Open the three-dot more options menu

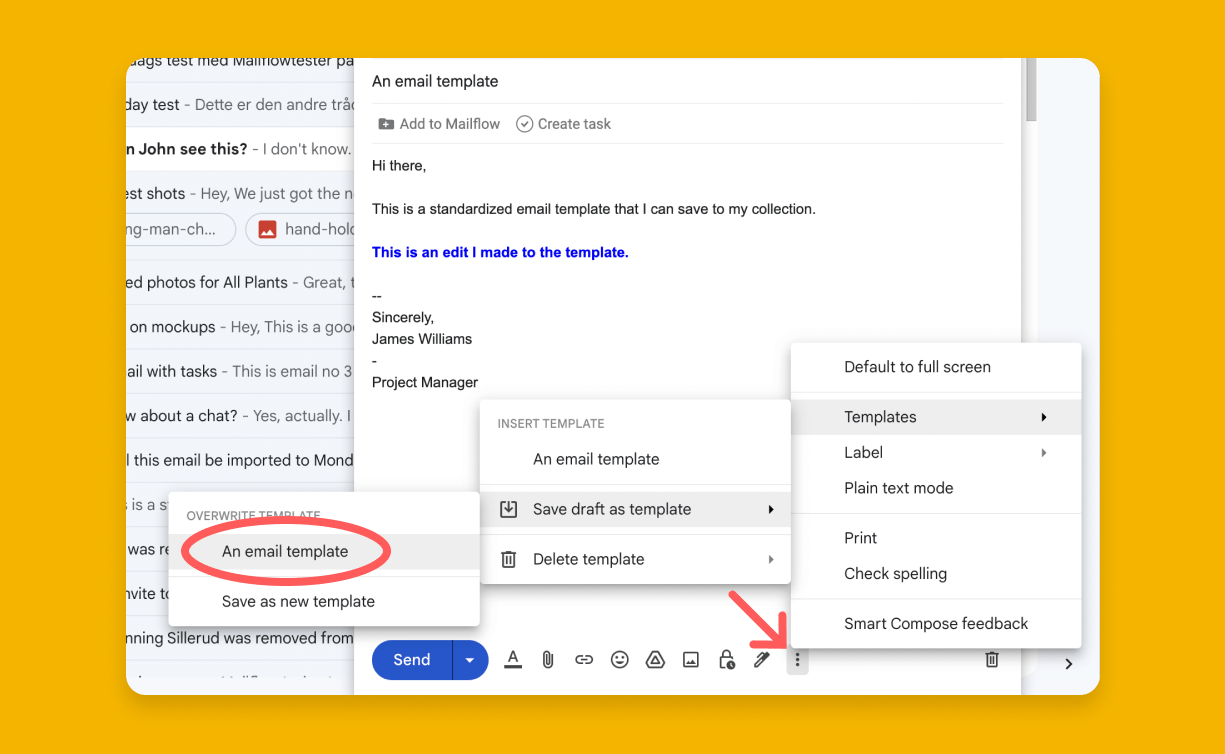(x=797, y=659)
